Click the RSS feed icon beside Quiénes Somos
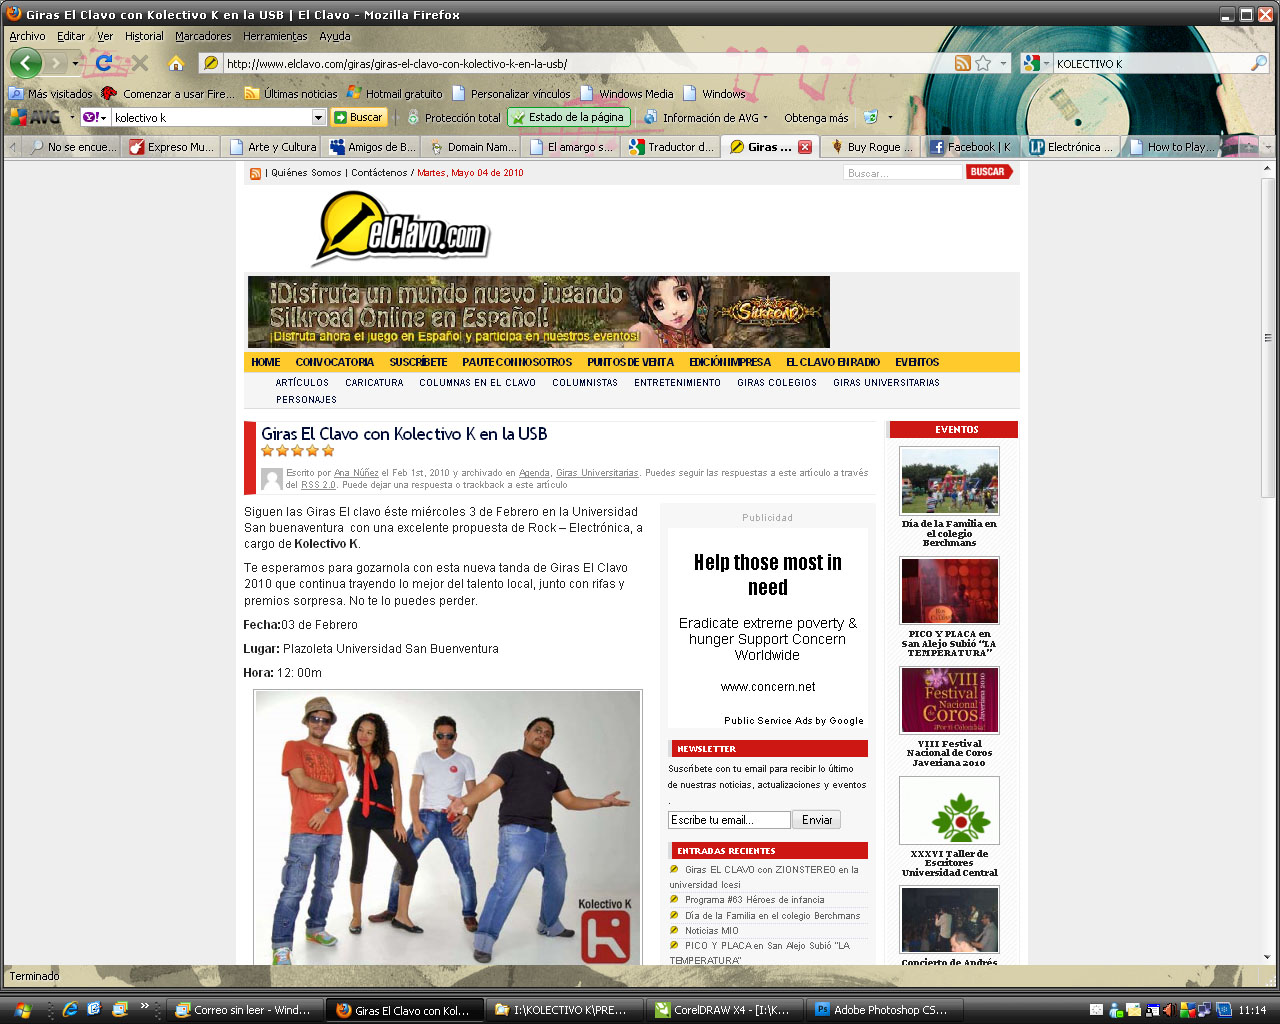The width and height of the screenshot is (1280, 1024). coord(255,173)
